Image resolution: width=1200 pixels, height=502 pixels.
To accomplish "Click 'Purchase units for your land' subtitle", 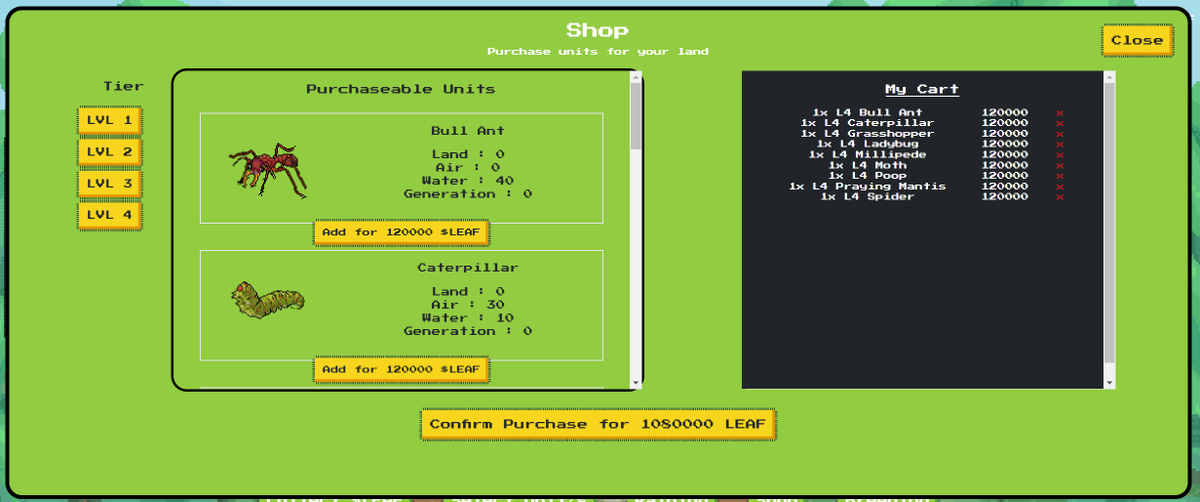I will pyautogui.click(x=598, y=51).
